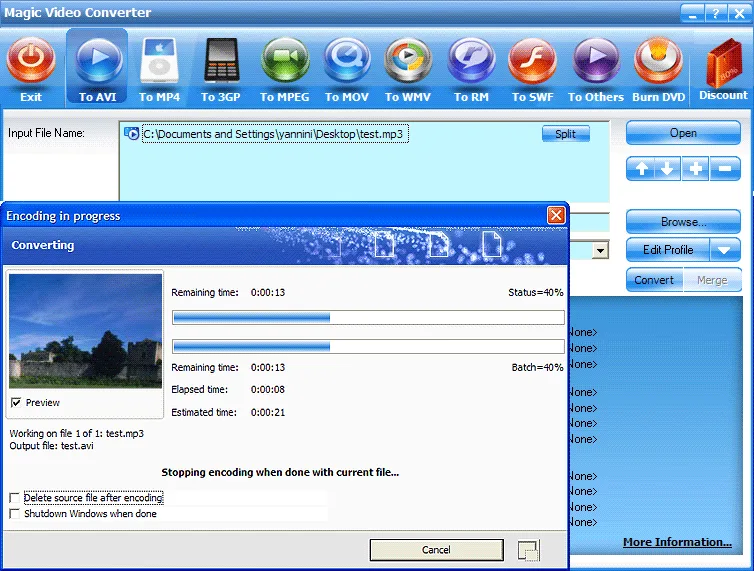Expand the Edit Profile dropdown arrow
Viewport: 754px width, 571px height.
724,250
